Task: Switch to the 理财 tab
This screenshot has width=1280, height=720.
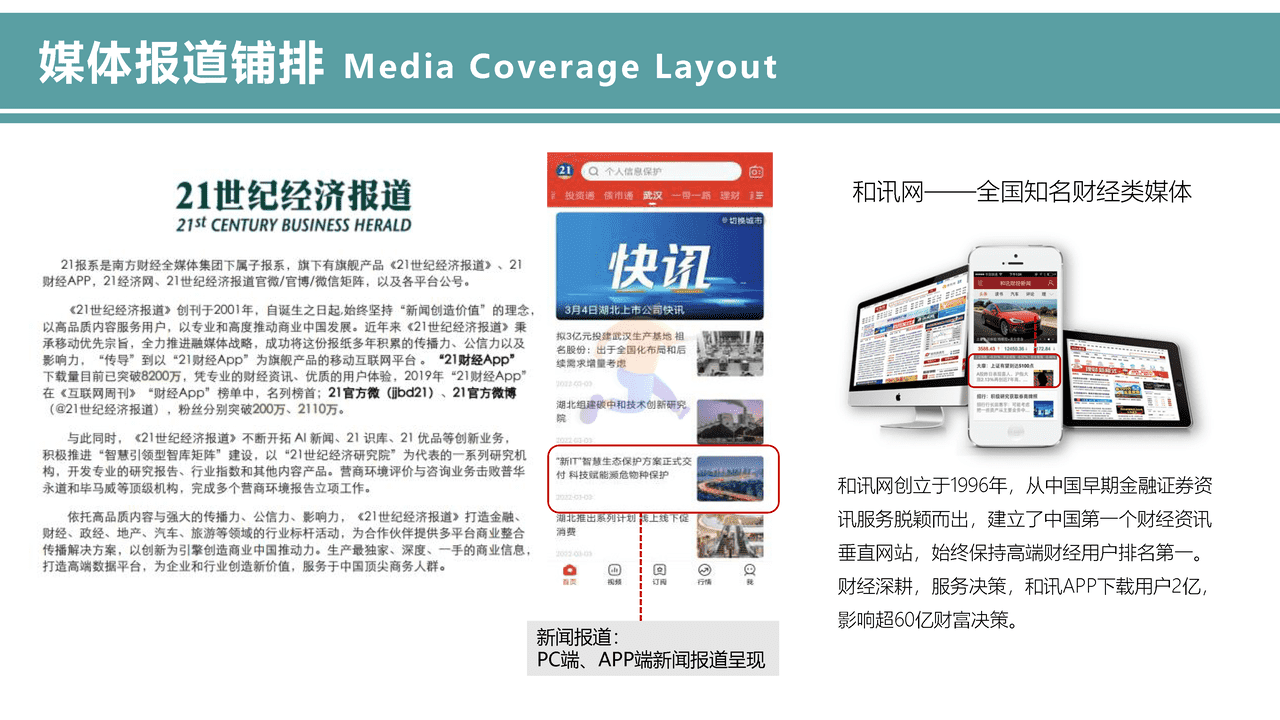Action: click(x=730, y=195)
